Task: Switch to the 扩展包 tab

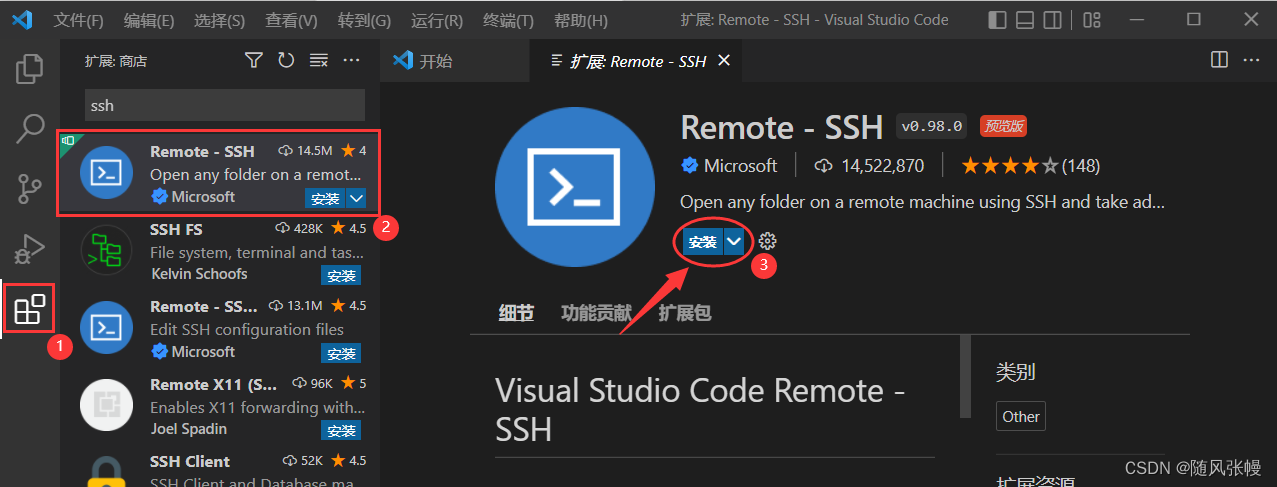Action: pyautogui.click(x=684, y=313)
